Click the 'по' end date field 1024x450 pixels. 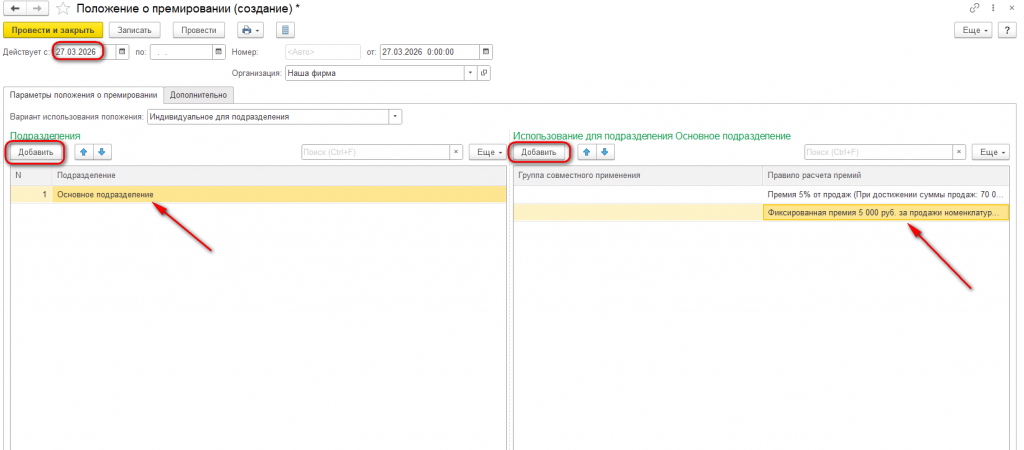click(x=181, y=52)
